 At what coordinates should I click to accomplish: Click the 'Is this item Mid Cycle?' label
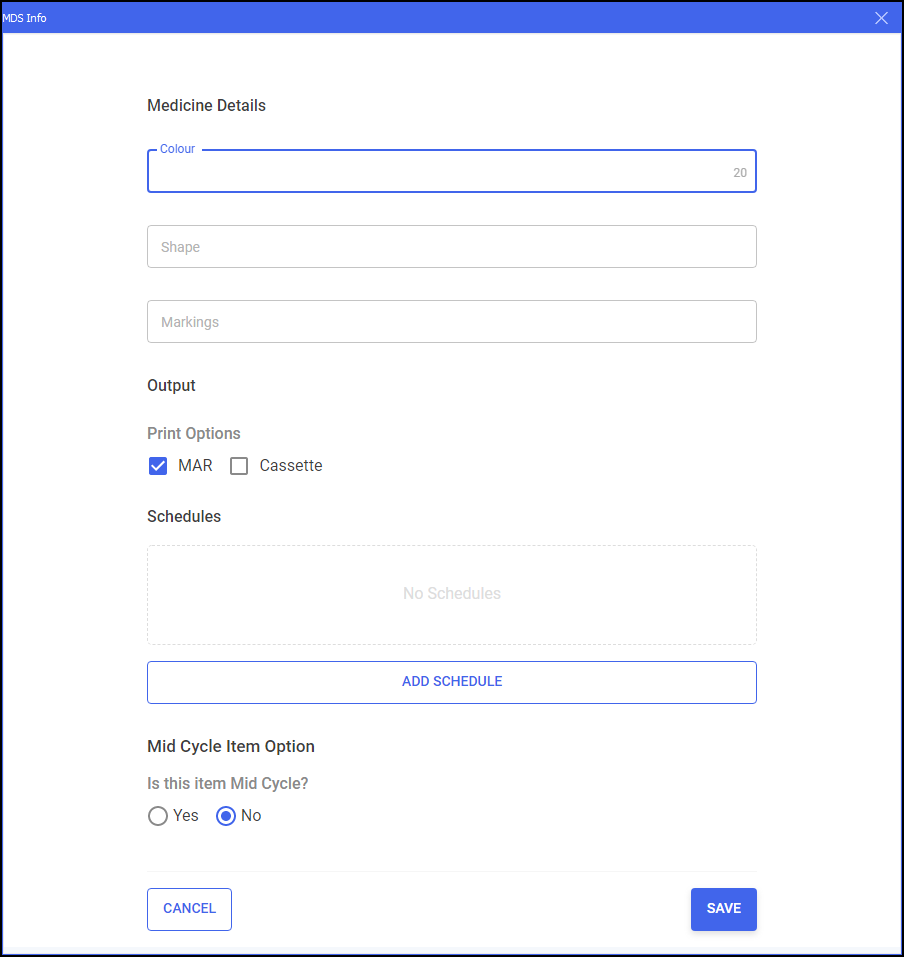(x=228, y=784)
